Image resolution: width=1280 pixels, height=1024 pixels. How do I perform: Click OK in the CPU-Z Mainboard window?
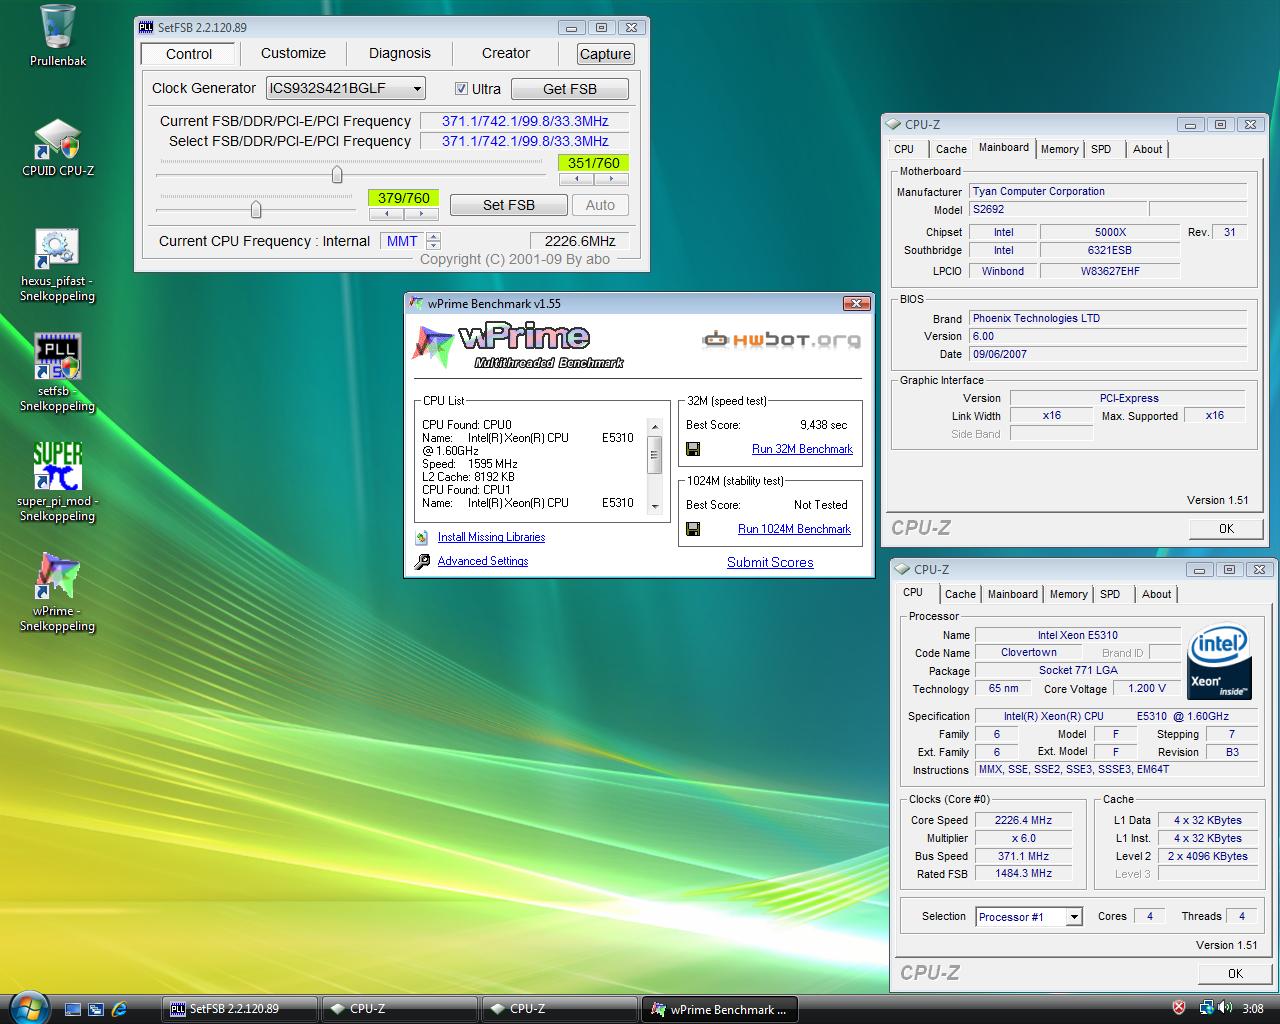point(1226,529)
